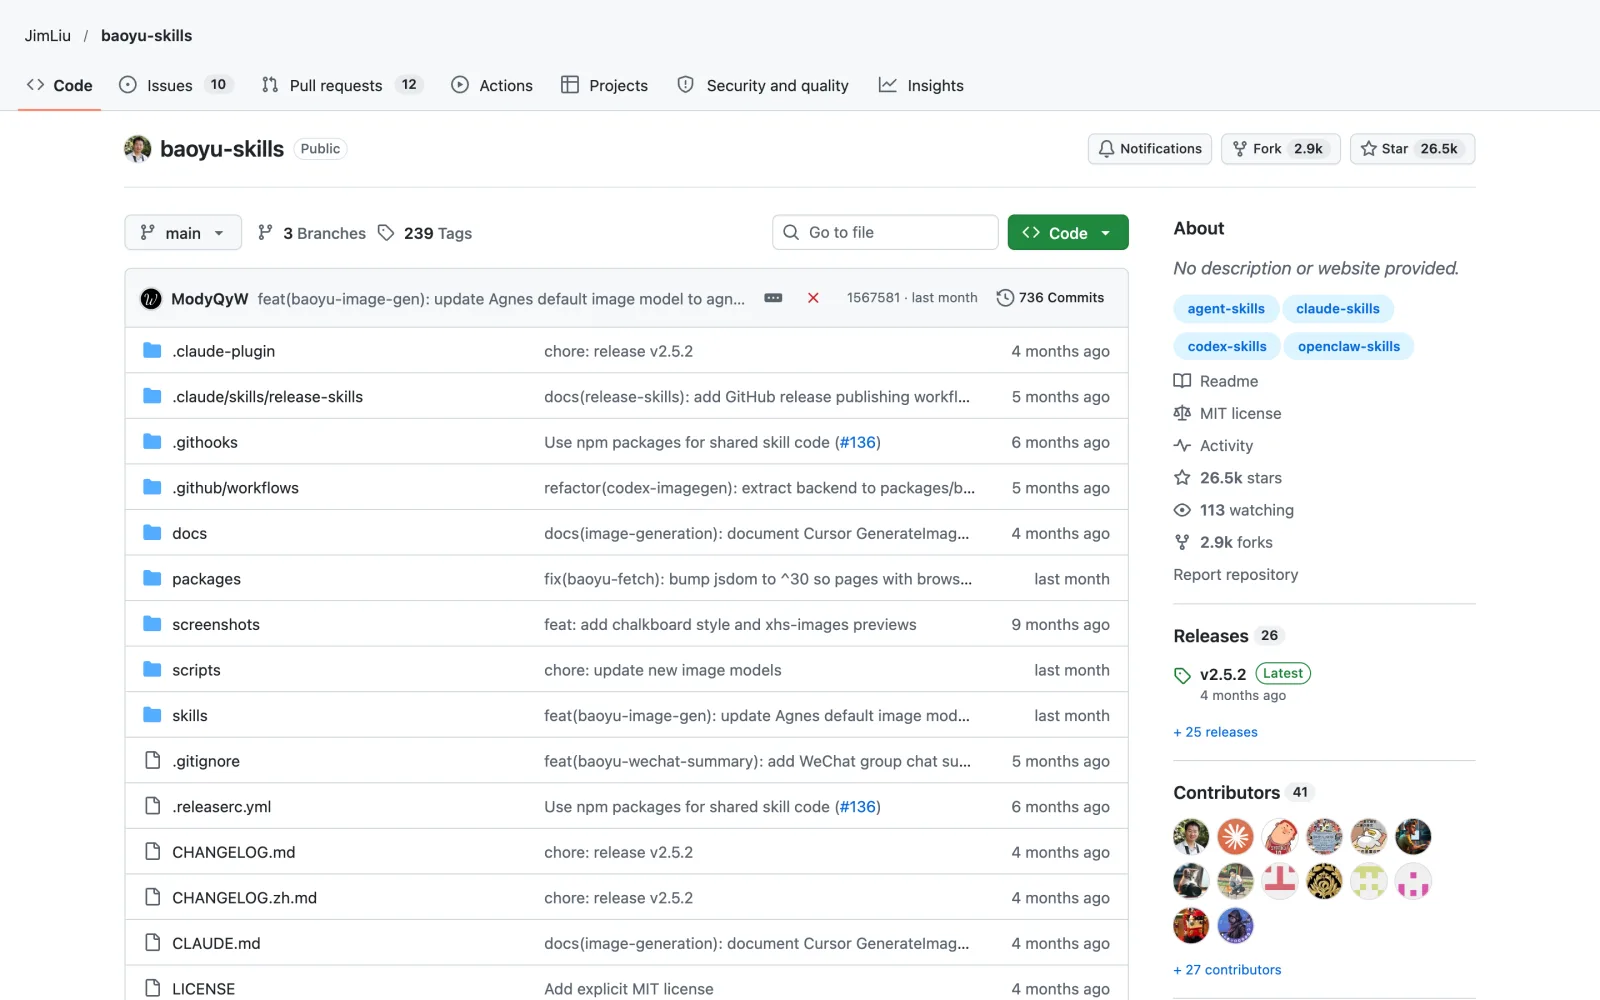Viewport: 1600px width, 1000px height.
Task: Click the docs folder icon
Action: (152, 533)
